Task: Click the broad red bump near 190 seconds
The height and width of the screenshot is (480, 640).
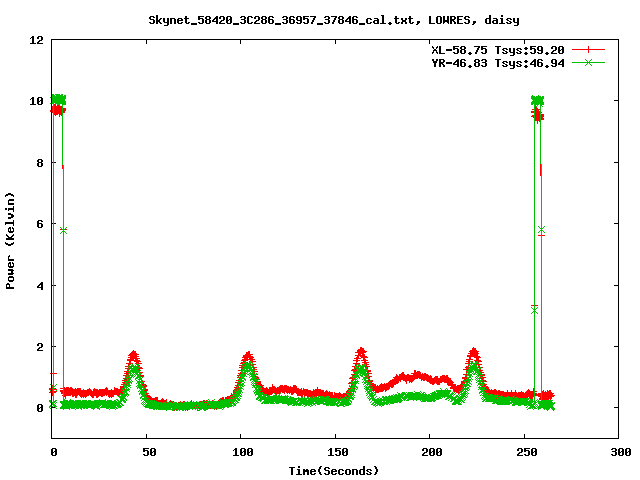Action: pyautogui.click(x=410, y=377)
